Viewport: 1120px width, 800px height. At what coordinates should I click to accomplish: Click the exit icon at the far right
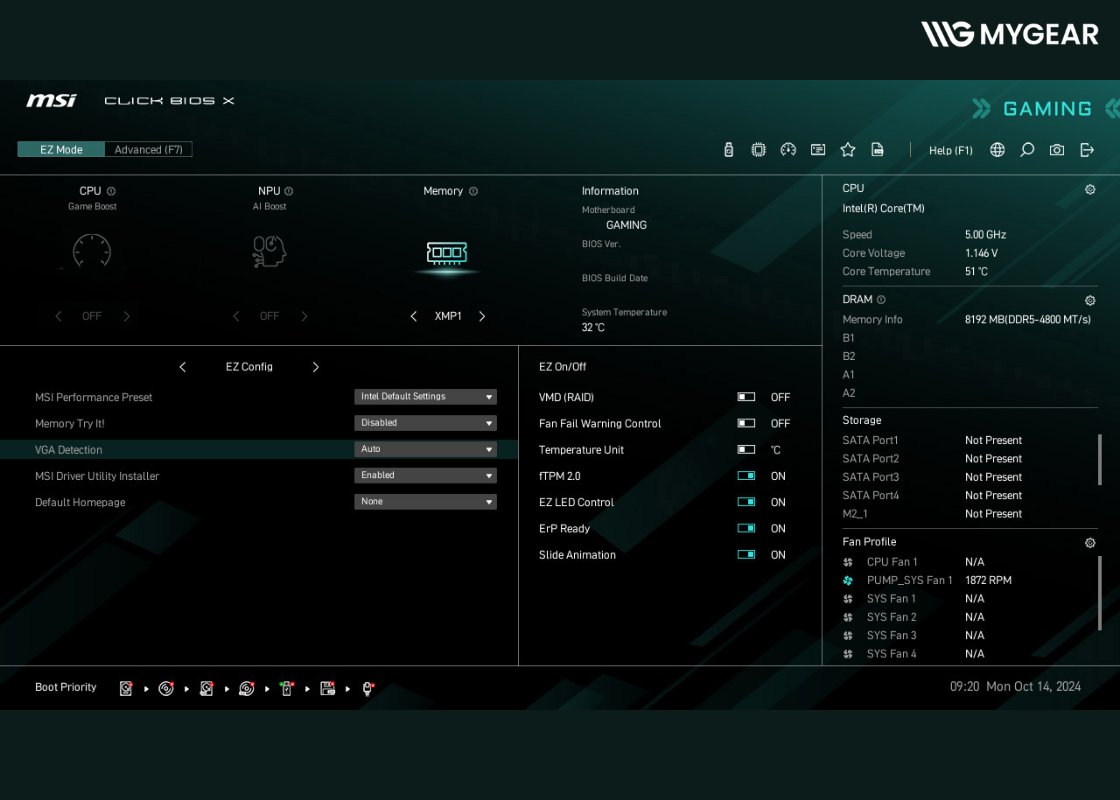[x=1087, y=150]
